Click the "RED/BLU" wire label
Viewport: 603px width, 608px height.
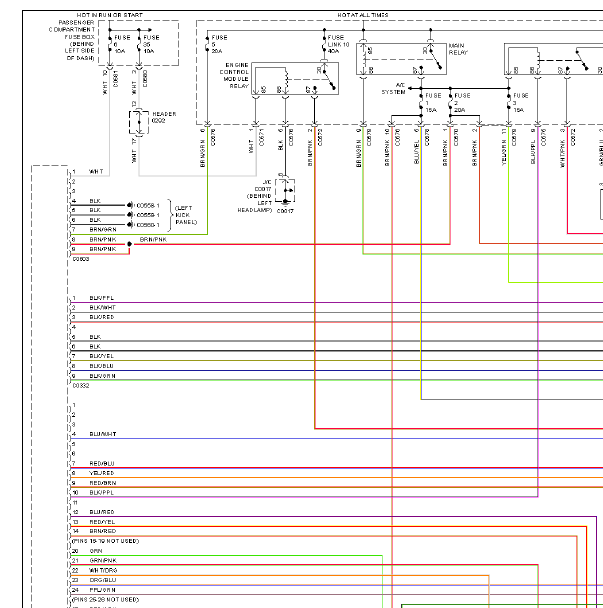102,463
